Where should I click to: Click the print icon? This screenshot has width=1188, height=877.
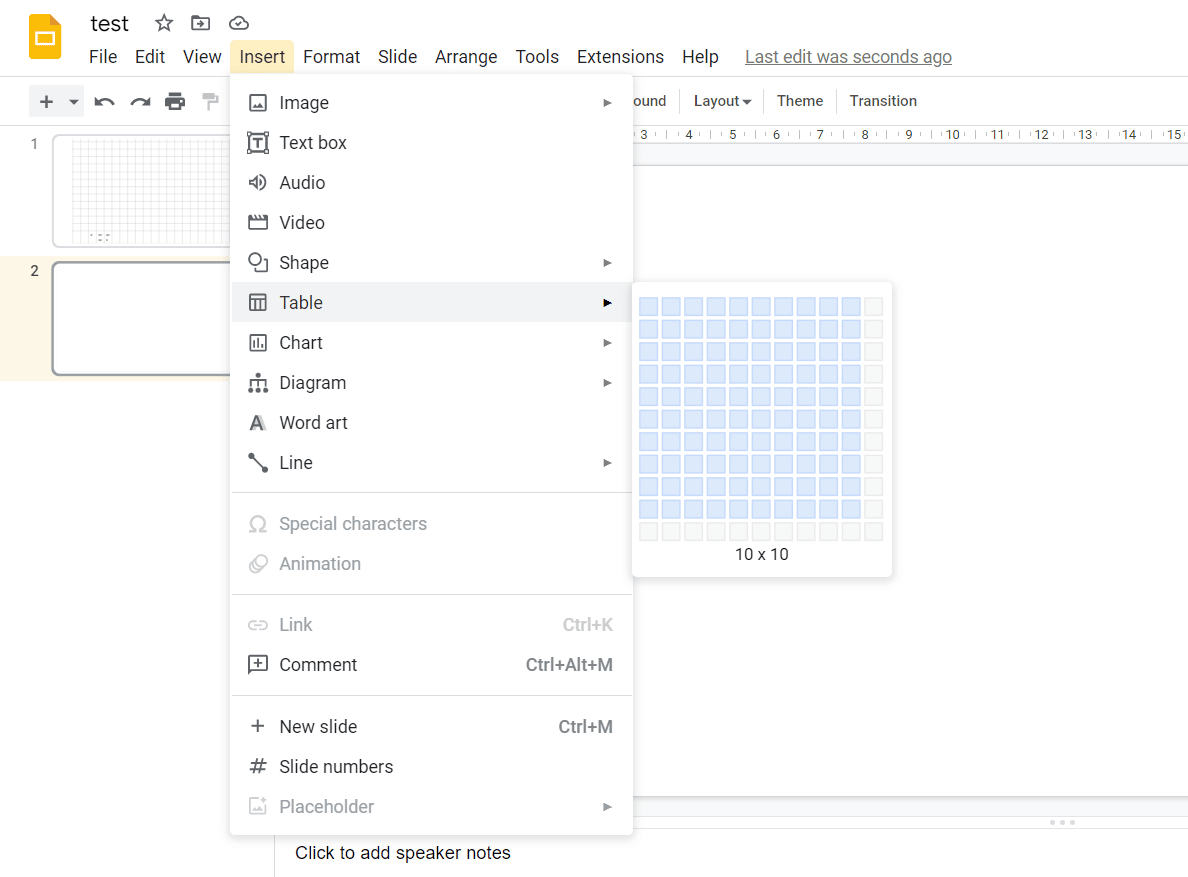coord(175,101)
